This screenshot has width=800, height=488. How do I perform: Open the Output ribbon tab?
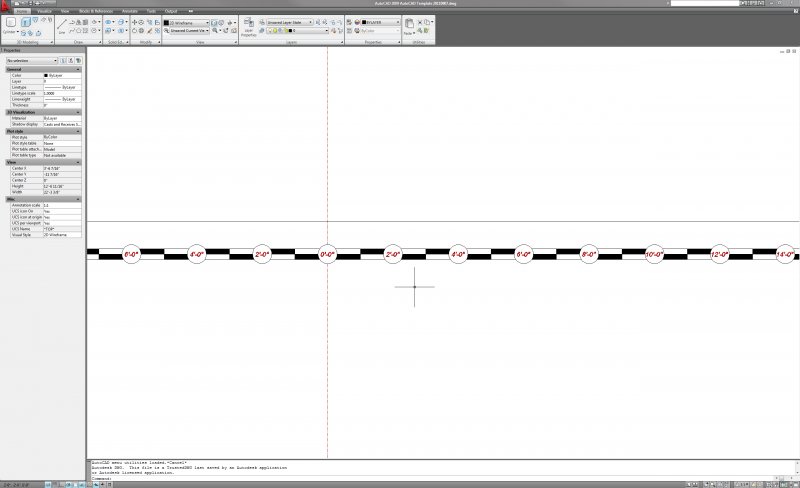click(171, 11)
